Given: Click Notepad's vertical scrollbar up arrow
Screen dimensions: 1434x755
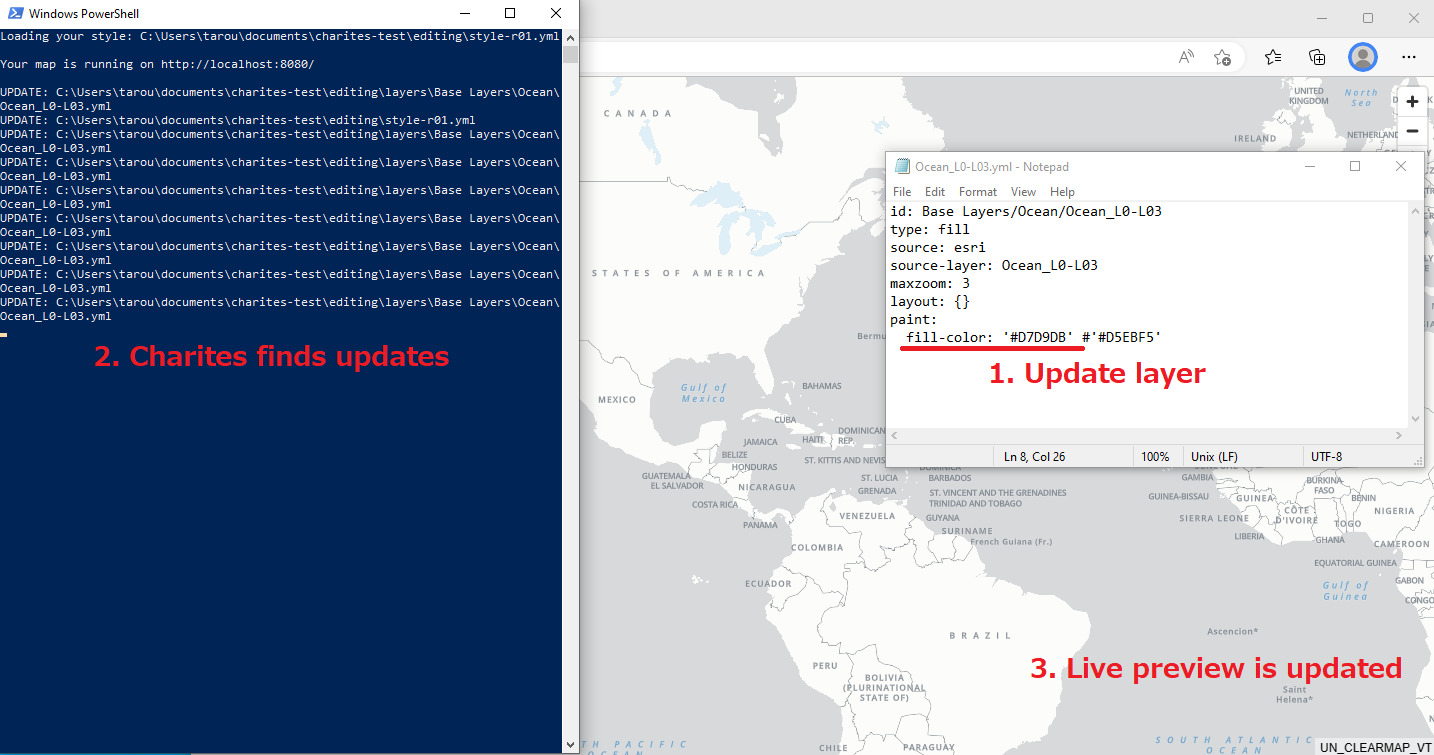Looking at the screenshot, I should point(1415,211).
